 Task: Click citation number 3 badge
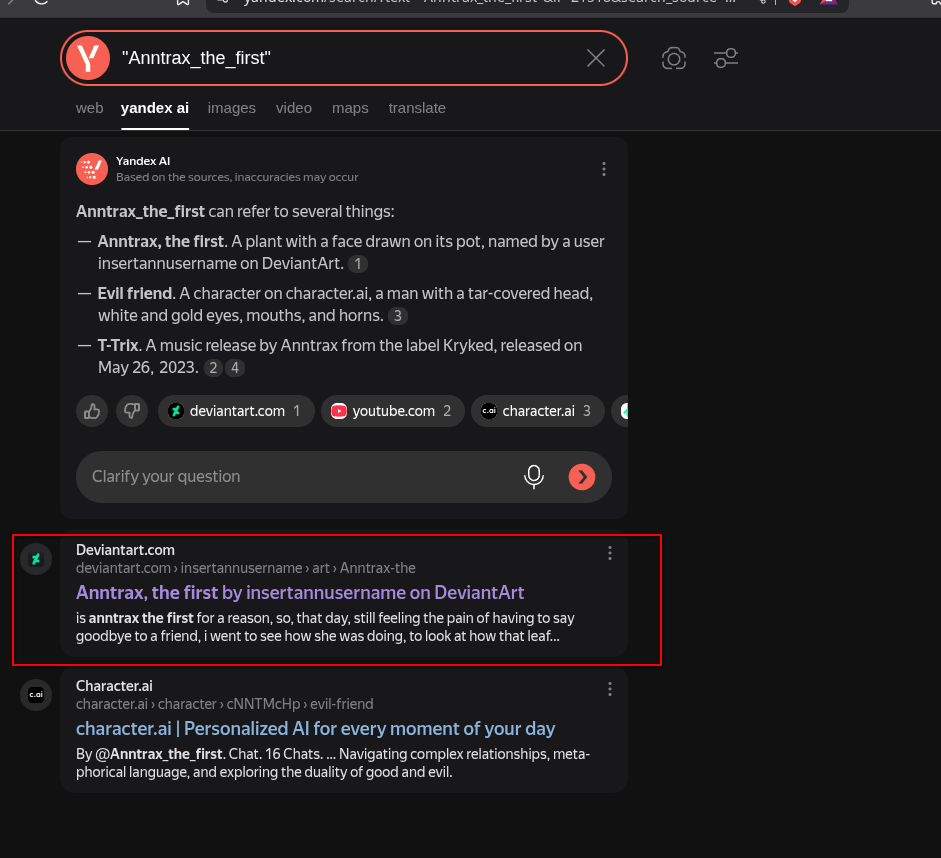point(398,316)
